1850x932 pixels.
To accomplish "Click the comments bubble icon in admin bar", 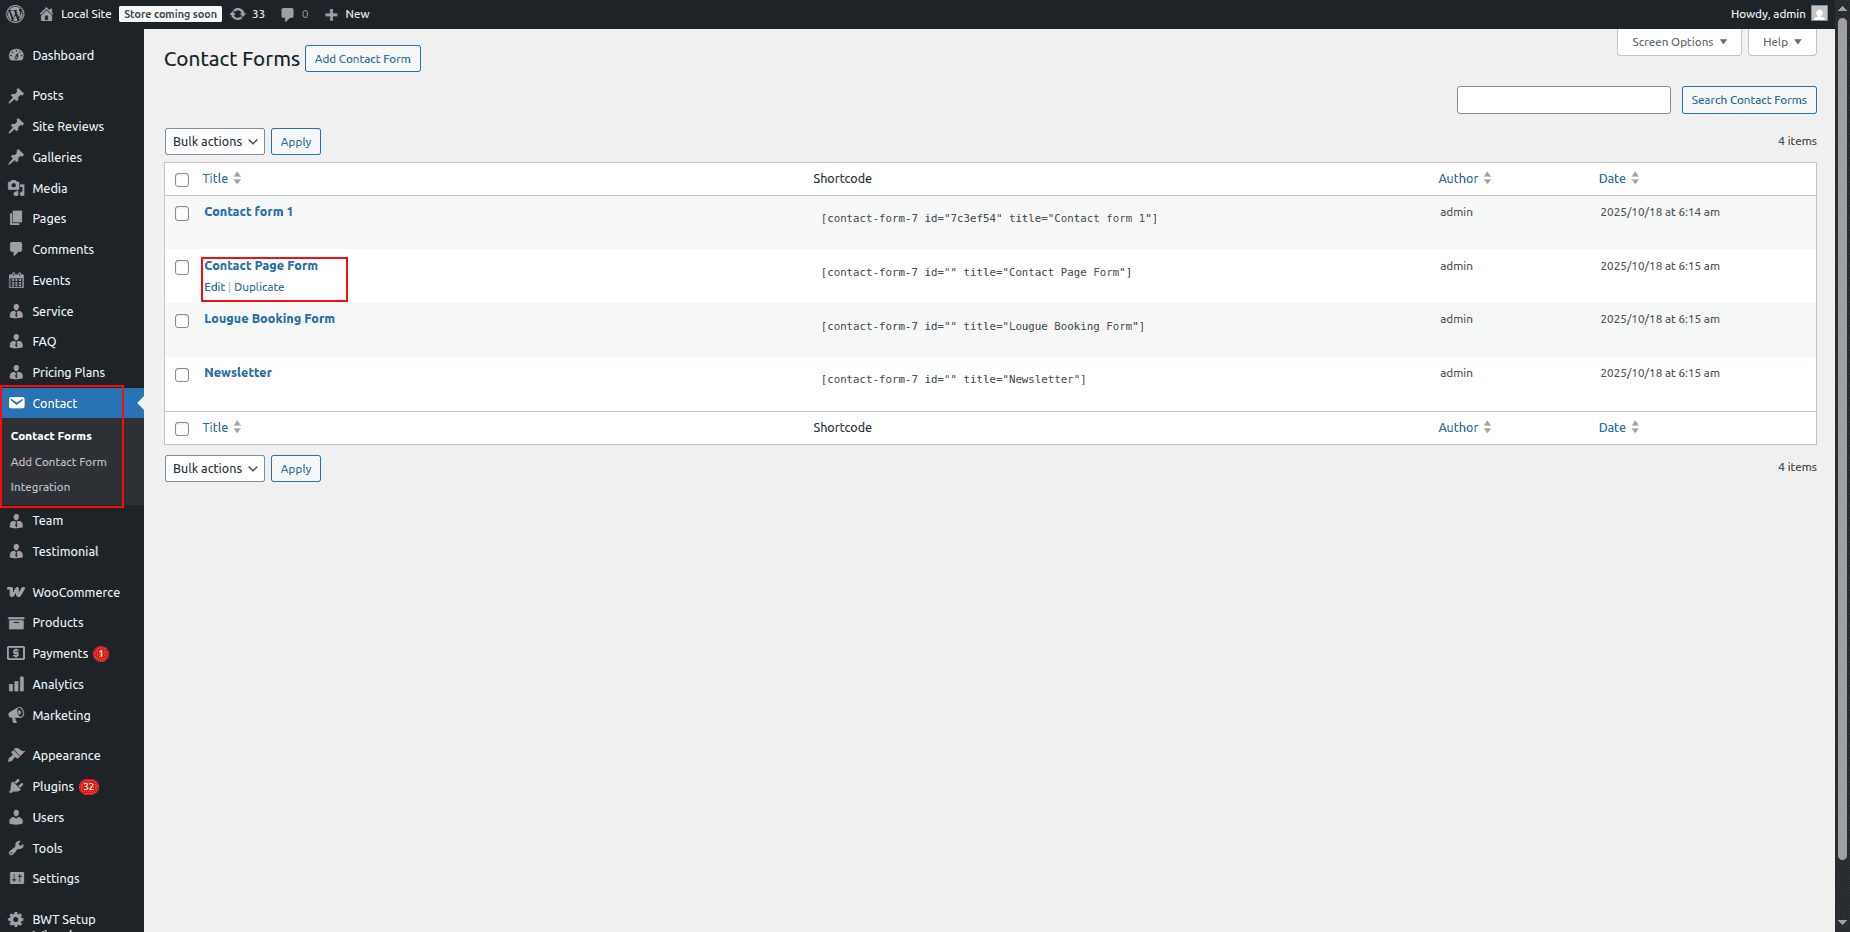I will (x=288, y=14).
